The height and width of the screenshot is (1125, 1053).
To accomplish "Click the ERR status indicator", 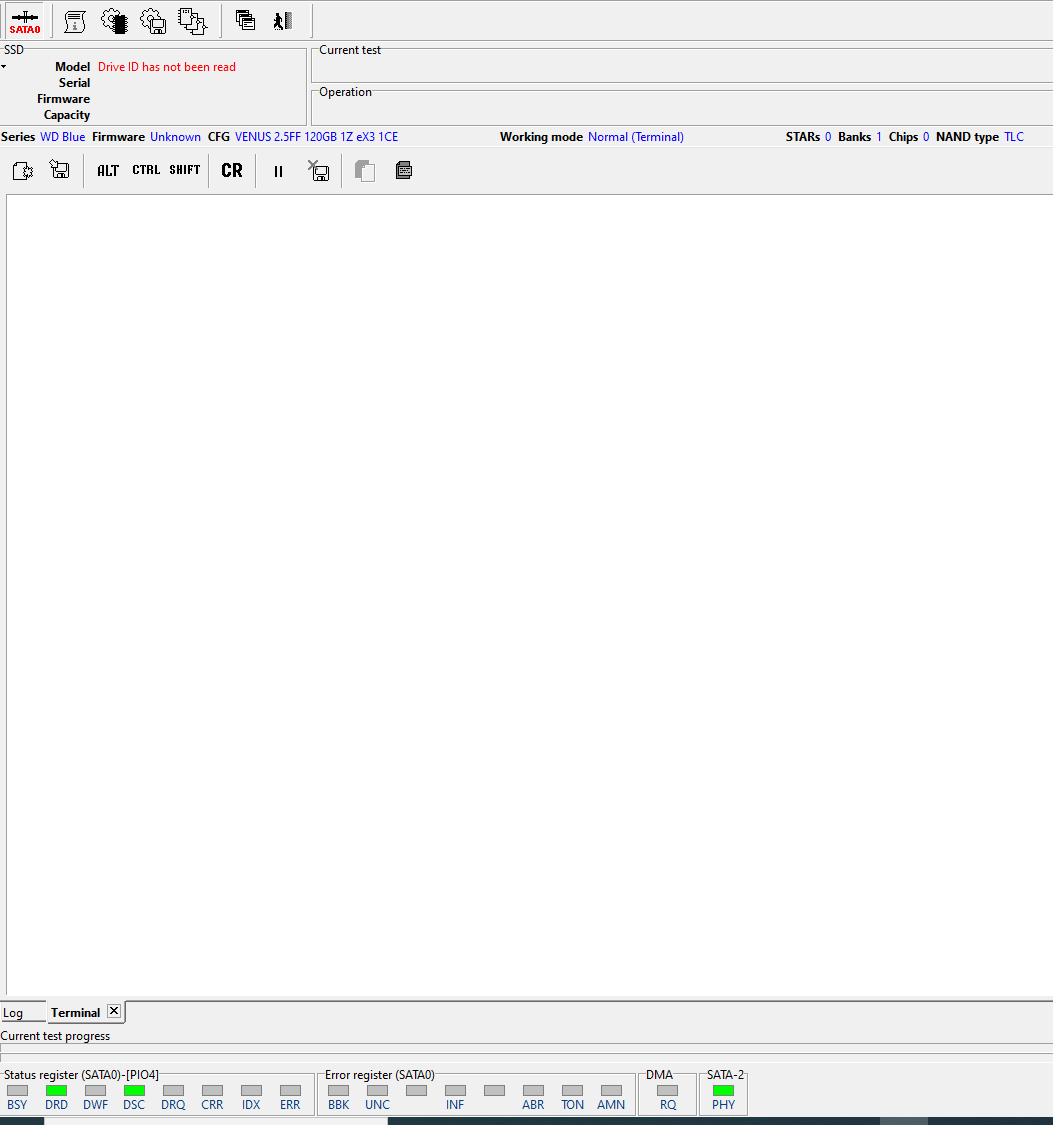I will [x=291, y=1091].
